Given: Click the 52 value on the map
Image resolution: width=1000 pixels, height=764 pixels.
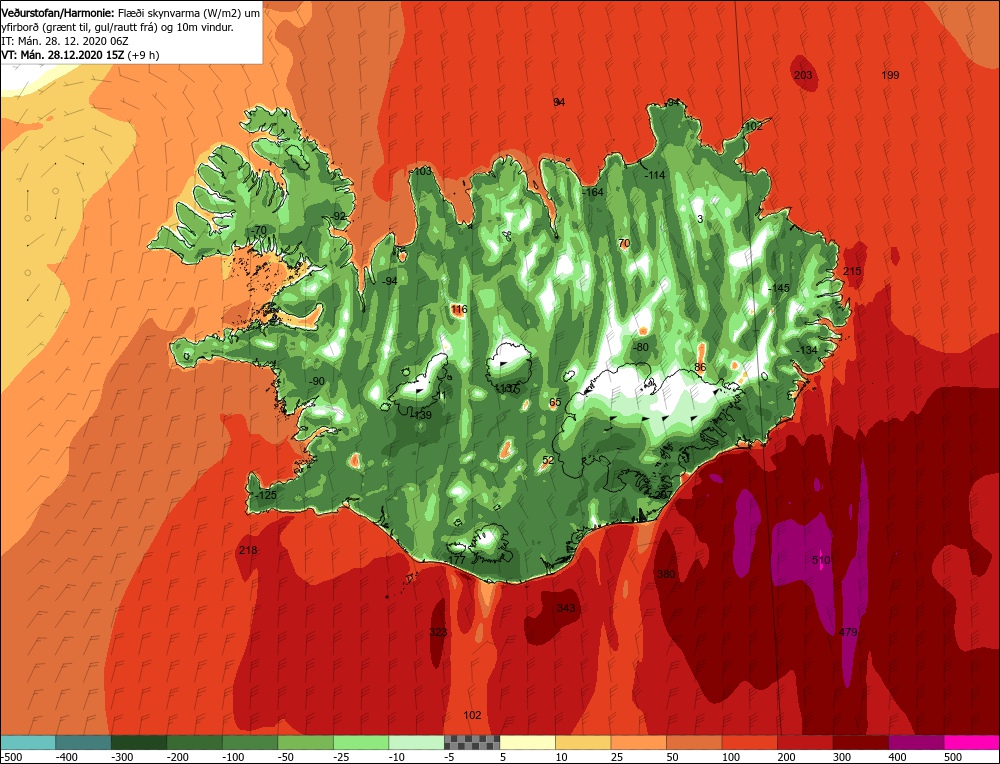Looking at the screenshot, I should click(x=548, y=460).
